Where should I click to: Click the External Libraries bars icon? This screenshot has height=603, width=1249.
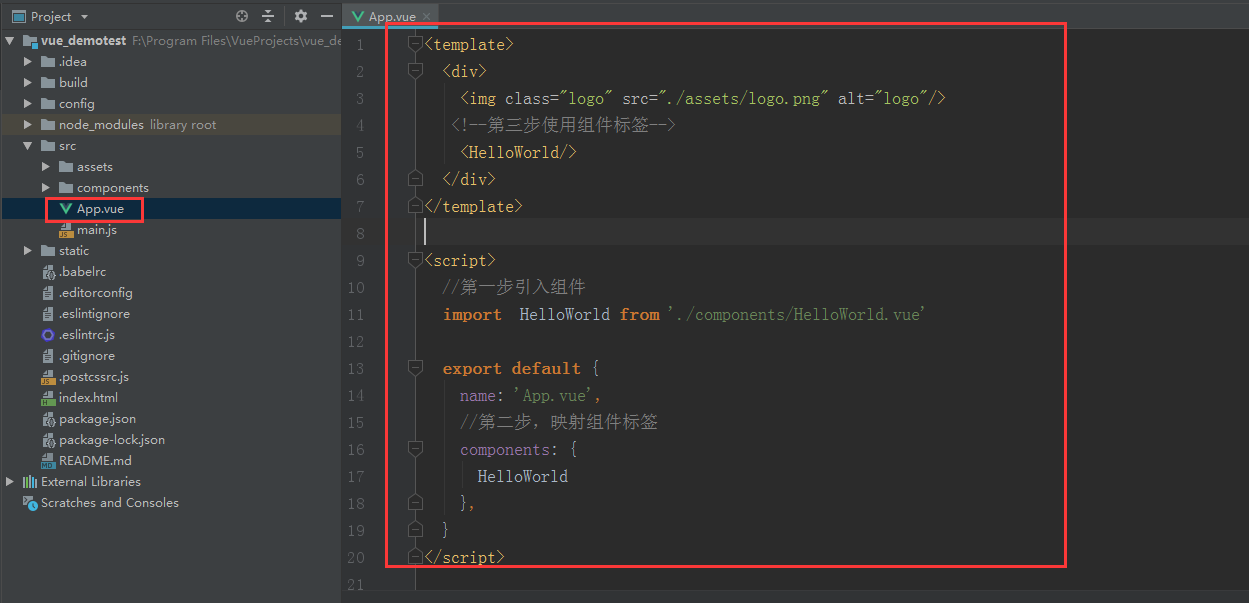click(x=30, y=482)
